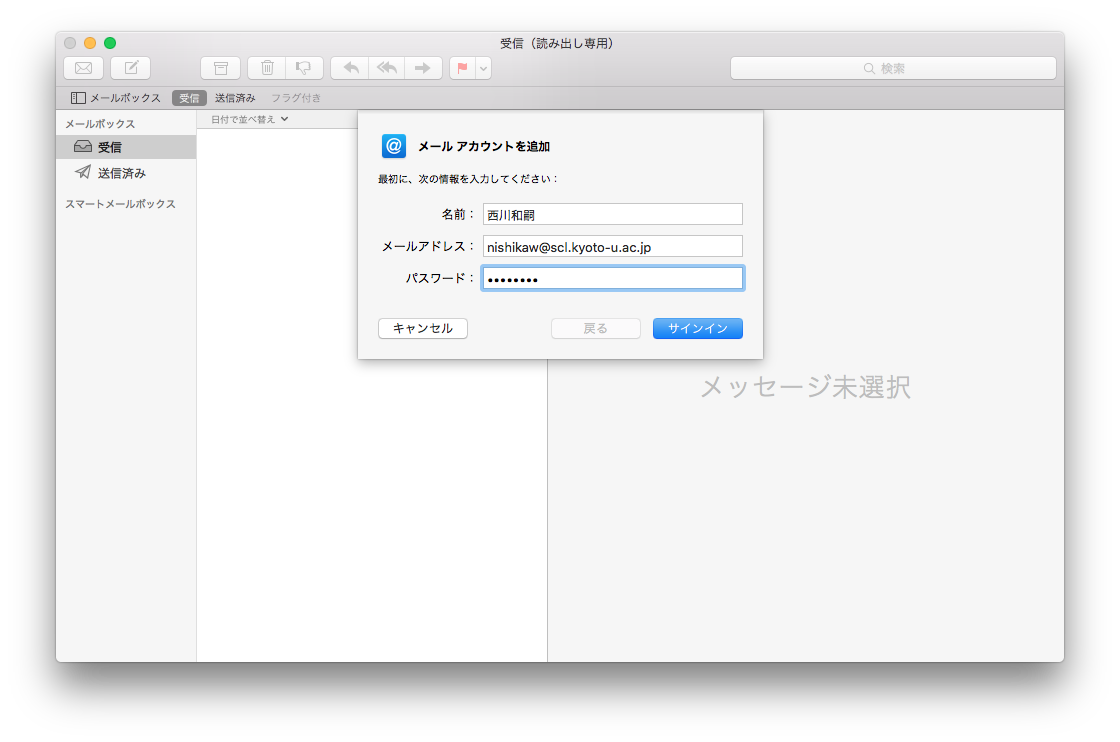Click the Get Mail envelope icon
This screenshot has height=742, width=1120.
[84, 68]
